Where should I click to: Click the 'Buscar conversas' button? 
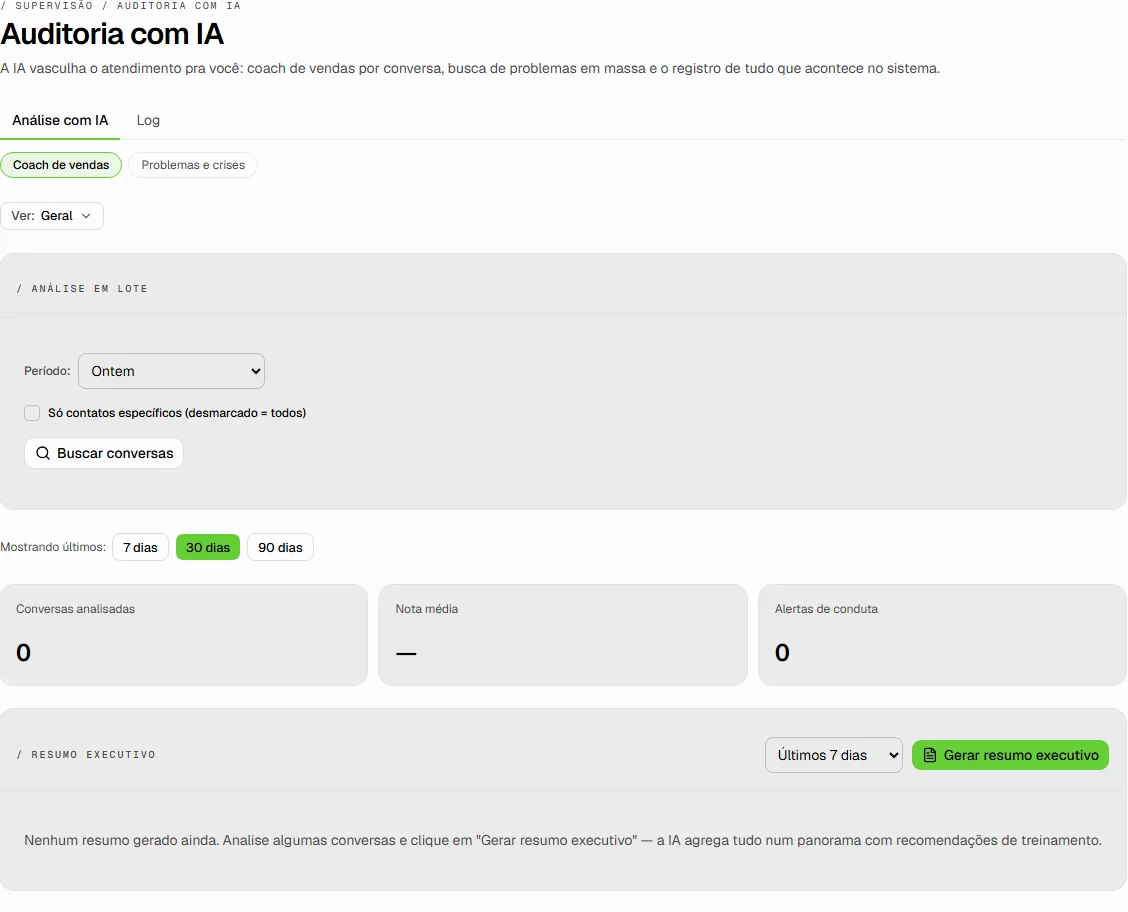pyautogui.click(x=104, y=453)
